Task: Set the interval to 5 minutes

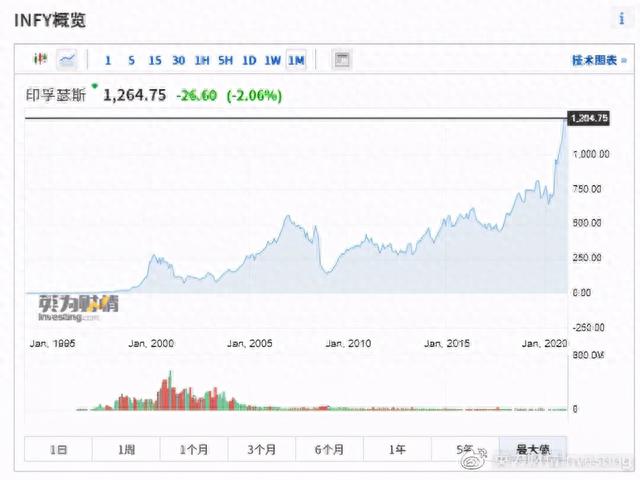Action: pyautogui.click(x=131, y=60)
